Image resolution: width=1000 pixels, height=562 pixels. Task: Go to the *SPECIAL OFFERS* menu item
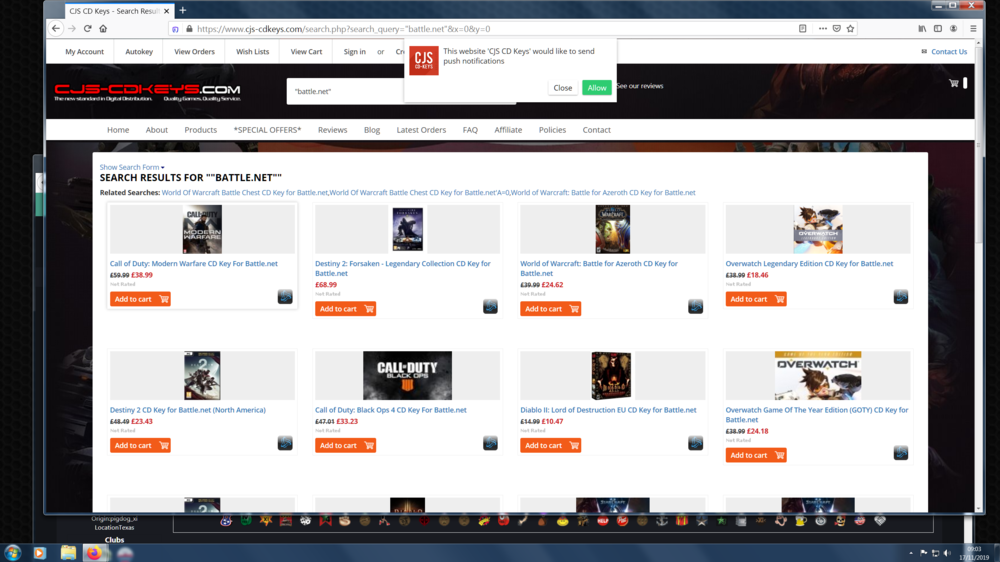267,130
